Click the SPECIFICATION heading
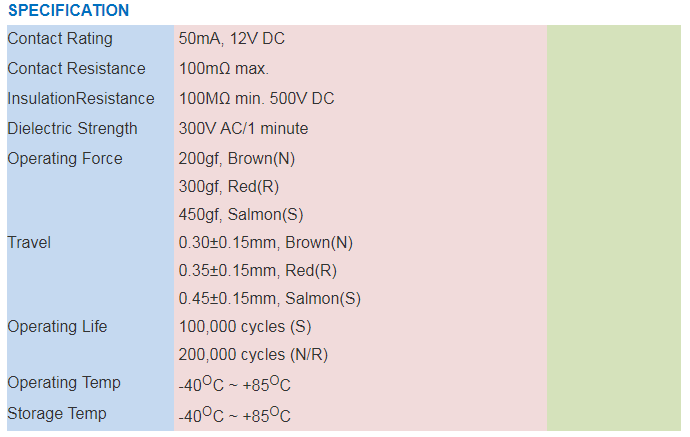 [x=68, y=11]
